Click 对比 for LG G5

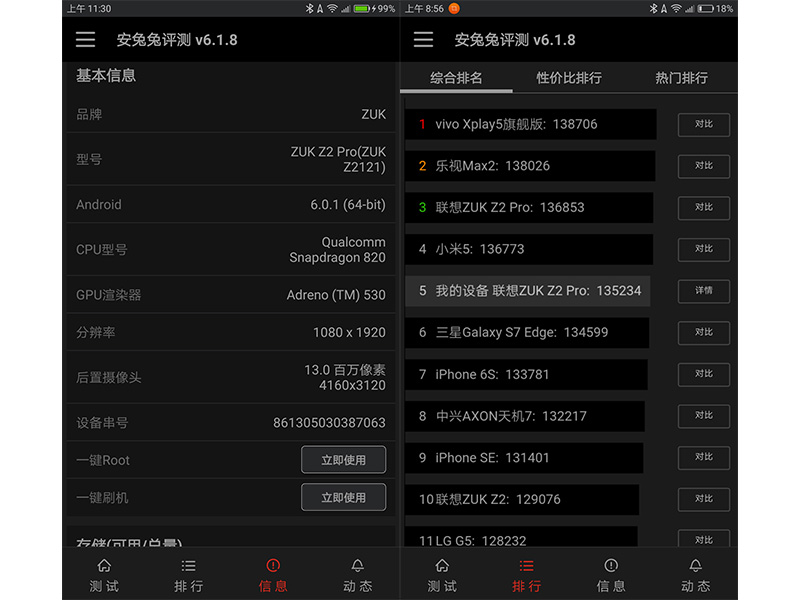(x=704, y=539)
